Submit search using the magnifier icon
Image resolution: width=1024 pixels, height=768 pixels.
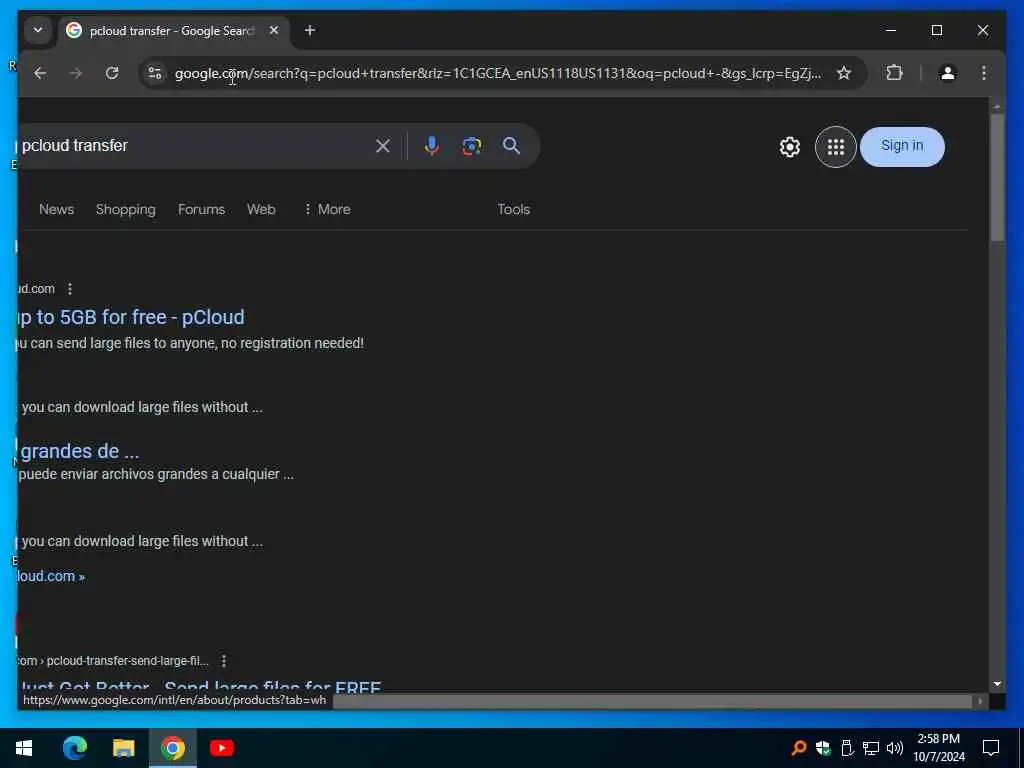coord(511,146)
